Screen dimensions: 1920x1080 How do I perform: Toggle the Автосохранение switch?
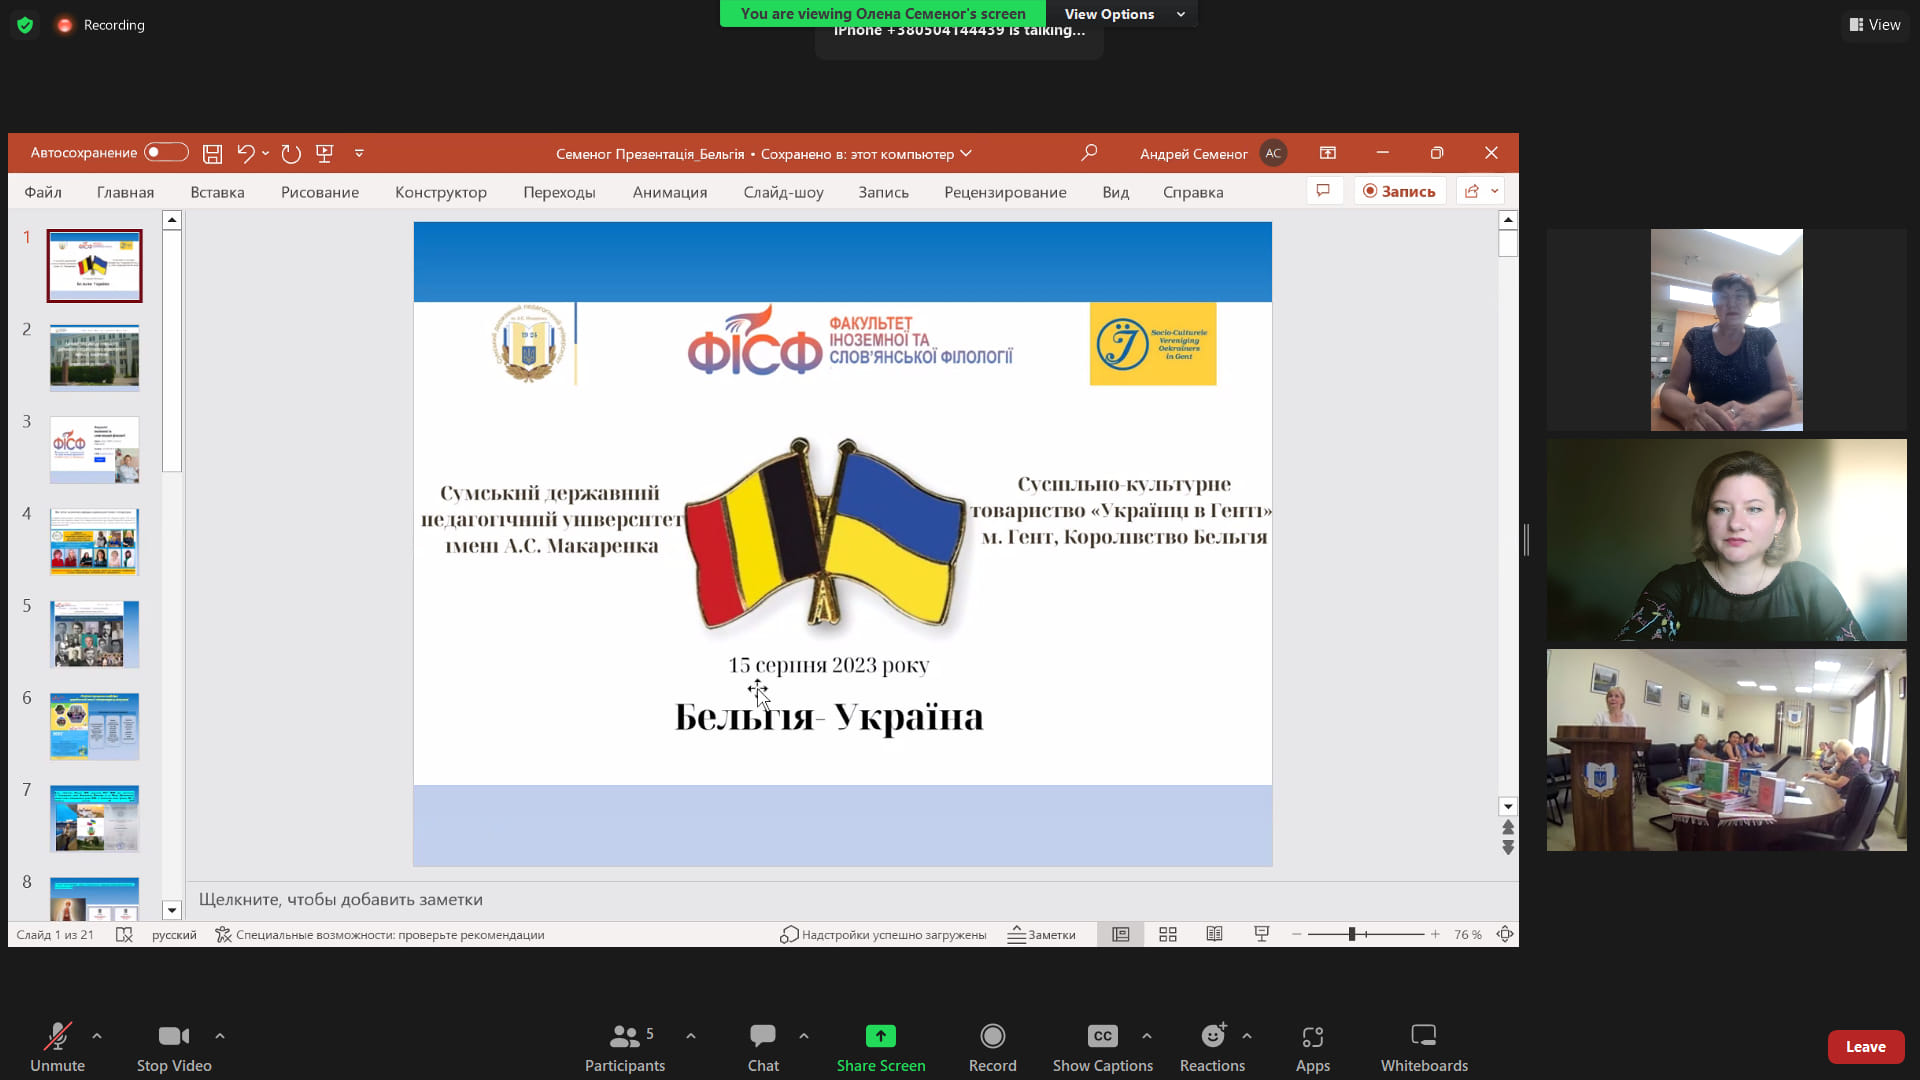166,152
